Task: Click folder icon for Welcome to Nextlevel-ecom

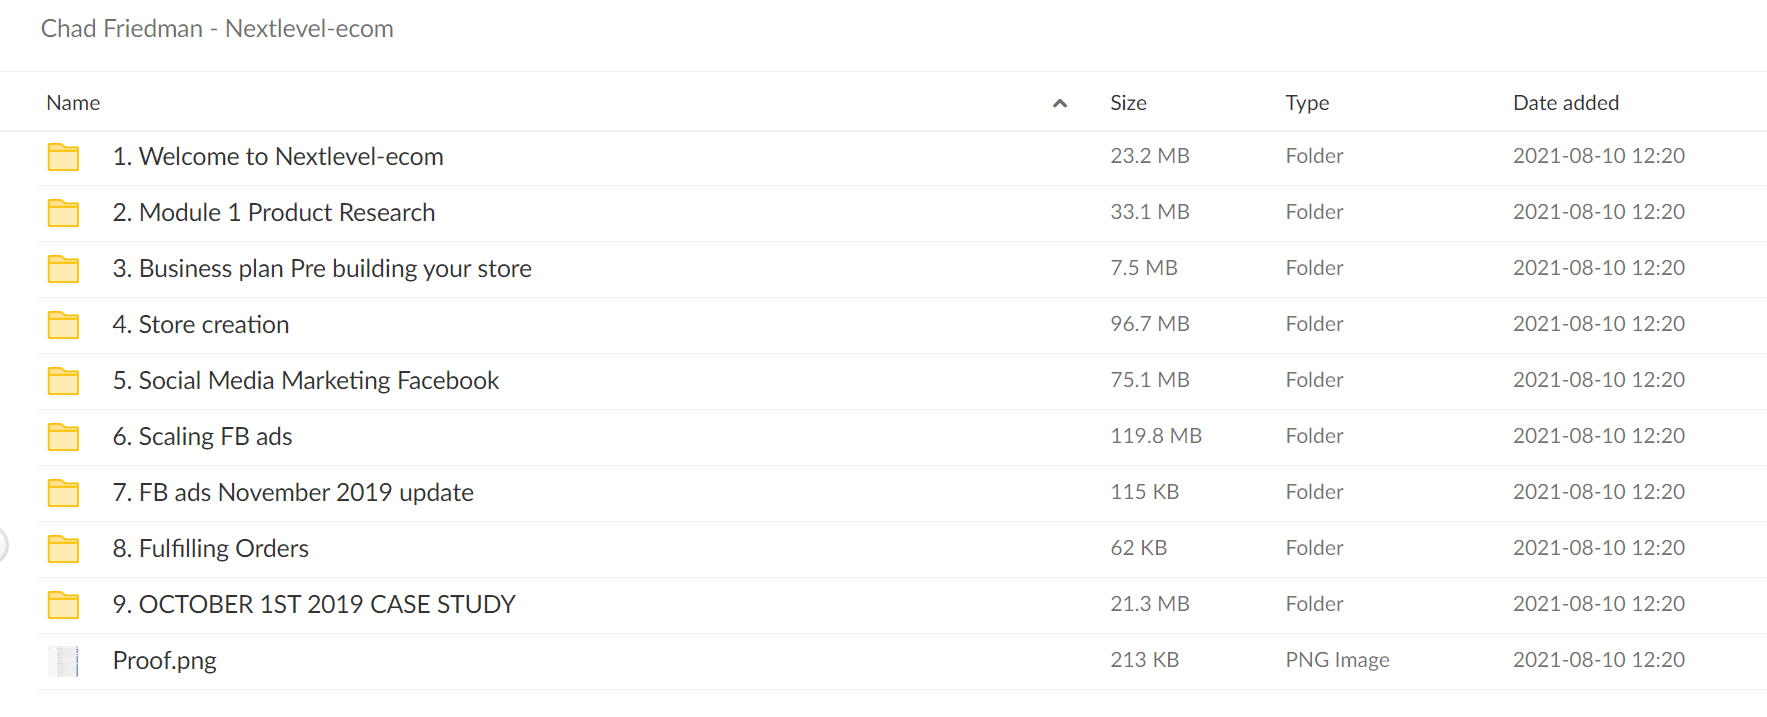Action: (x=63, y=157)
